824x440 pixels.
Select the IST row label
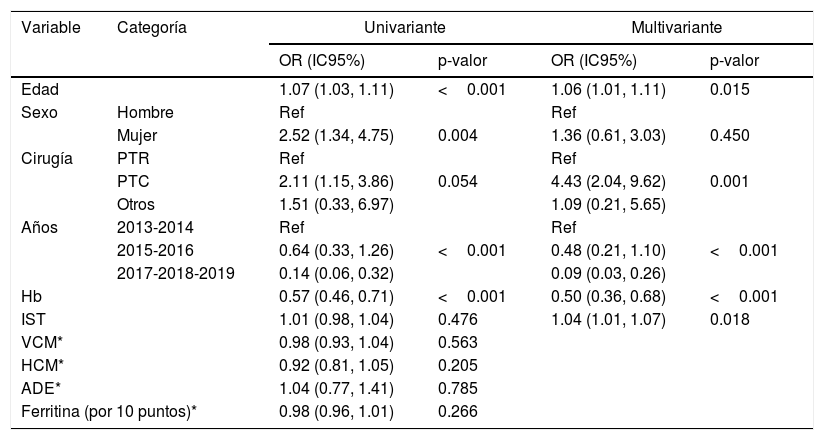point(33,319)
